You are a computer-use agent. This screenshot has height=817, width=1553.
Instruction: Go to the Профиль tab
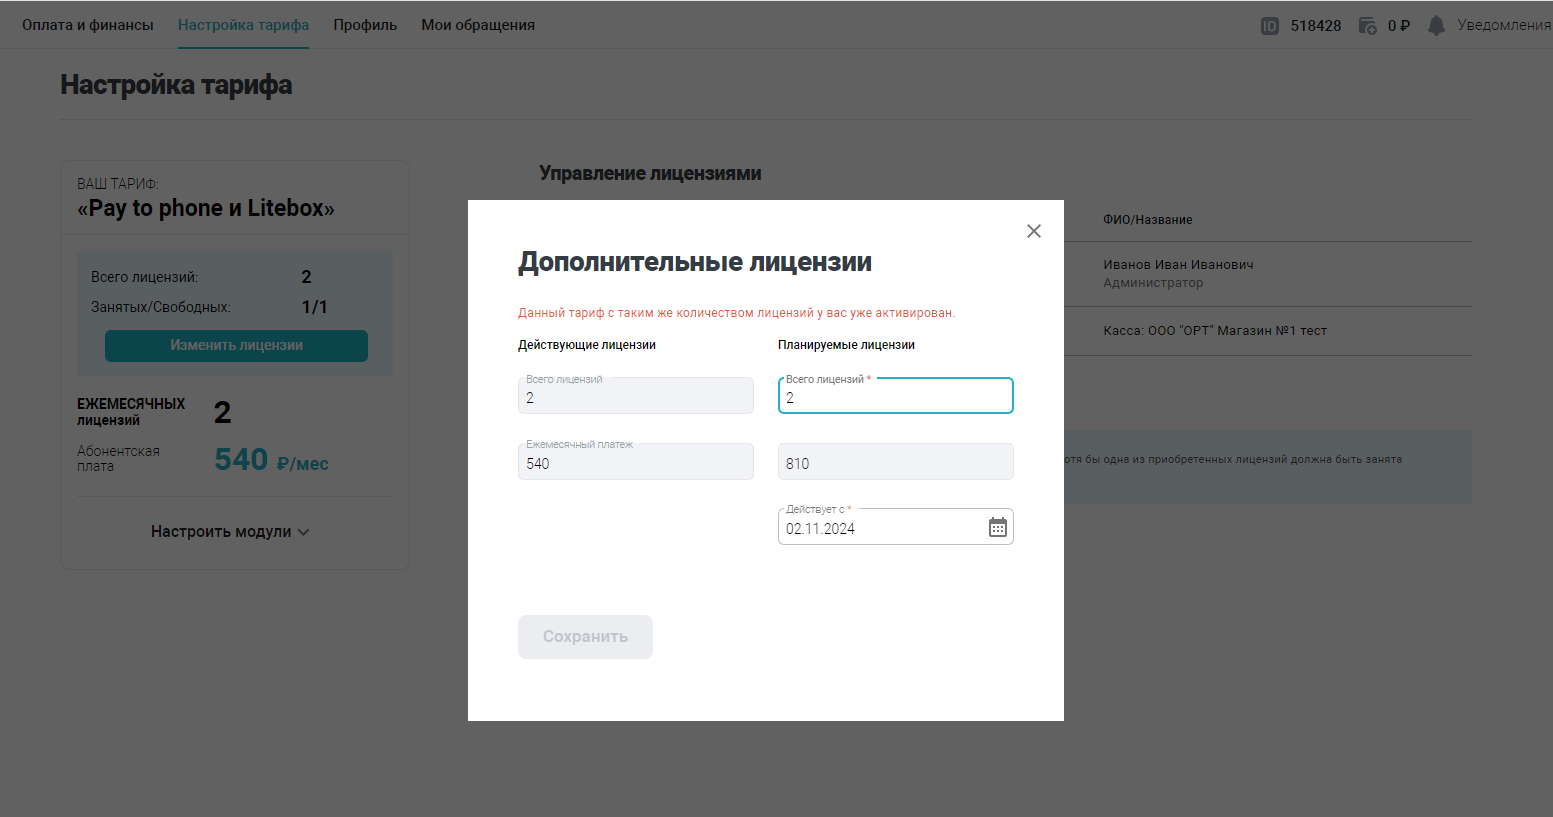pyautogui.click(x=365, y=25)
